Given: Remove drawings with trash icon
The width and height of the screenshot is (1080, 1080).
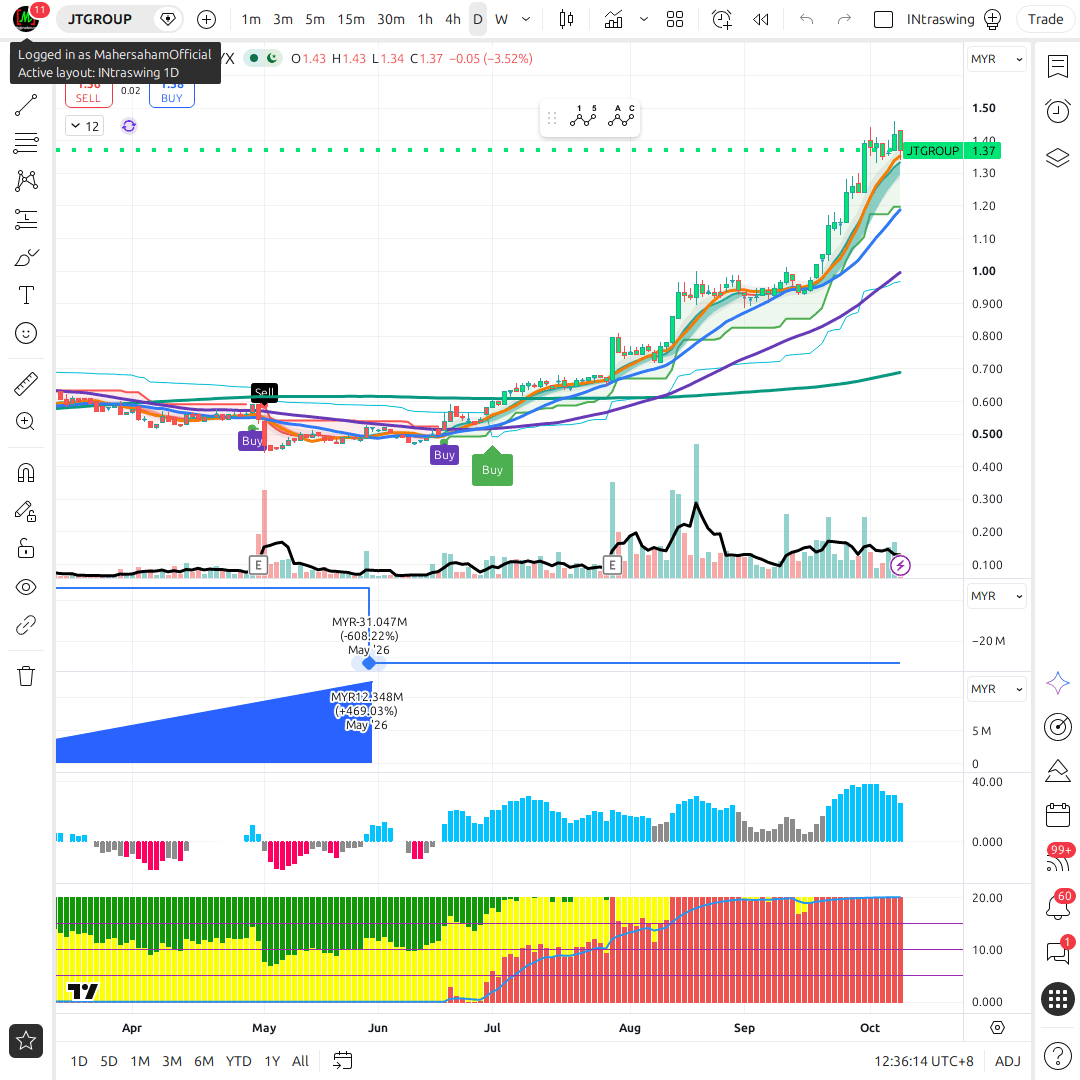Looking at the screenshot, I should pos(26,676).
